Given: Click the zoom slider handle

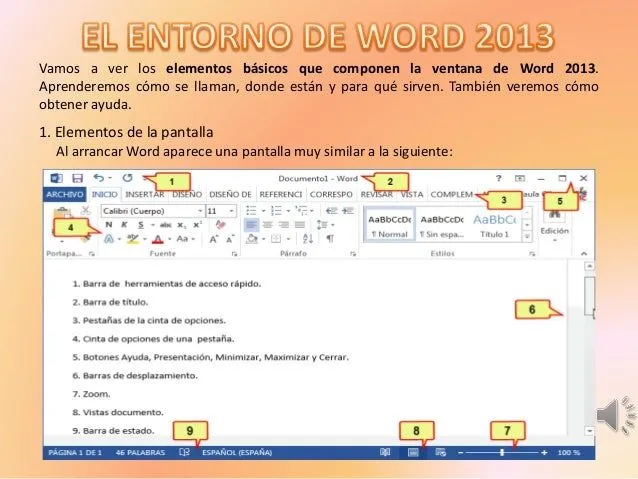Looking at the screenshot, I should click(502, 453).
